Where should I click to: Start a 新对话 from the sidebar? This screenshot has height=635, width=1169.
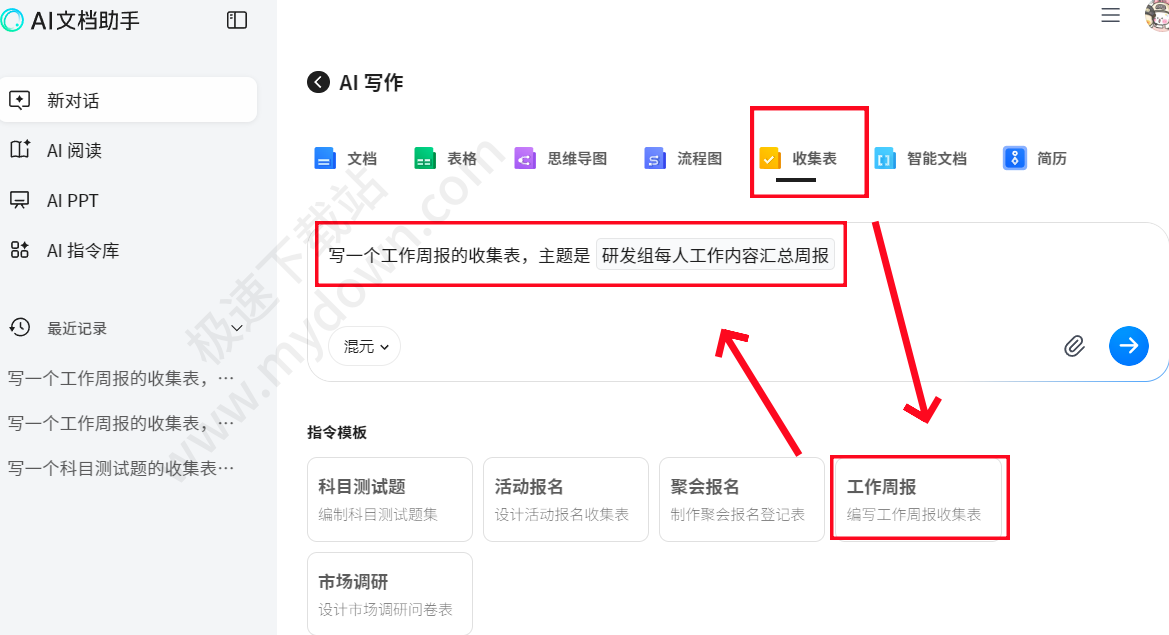click(128, 100)
